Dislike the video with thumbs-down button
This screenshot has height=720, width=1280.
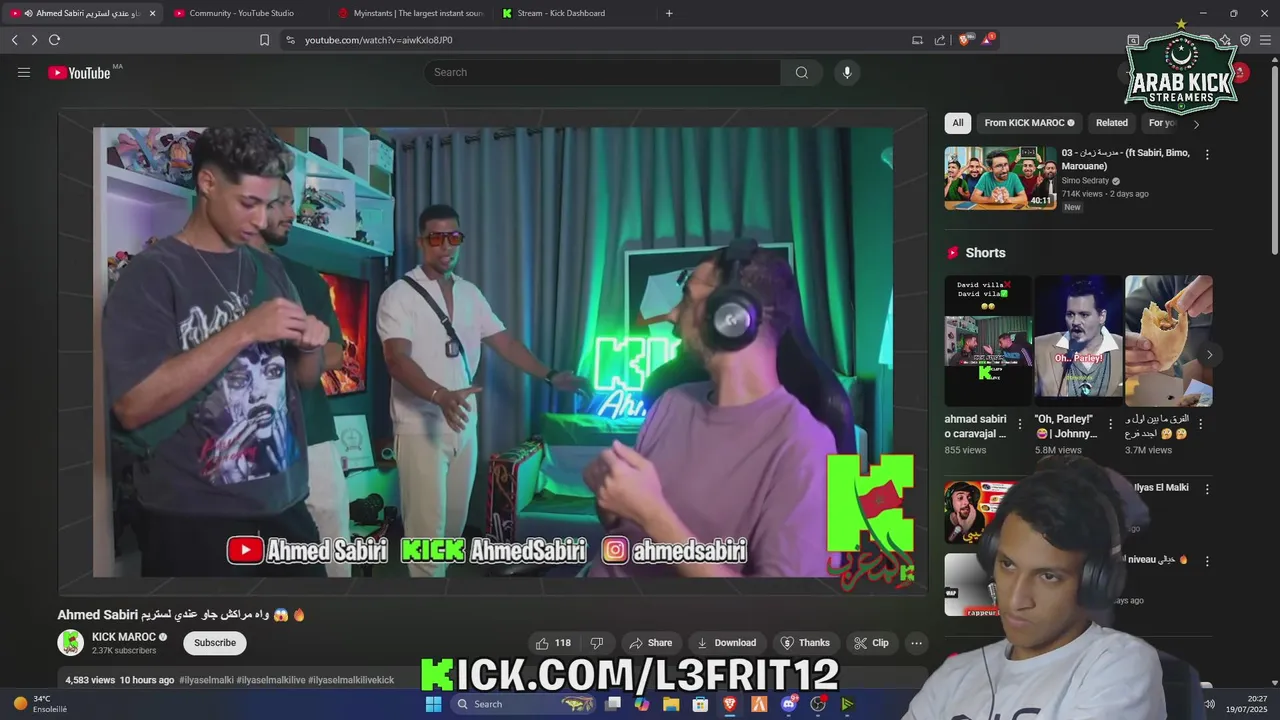(x=597, y=643)
